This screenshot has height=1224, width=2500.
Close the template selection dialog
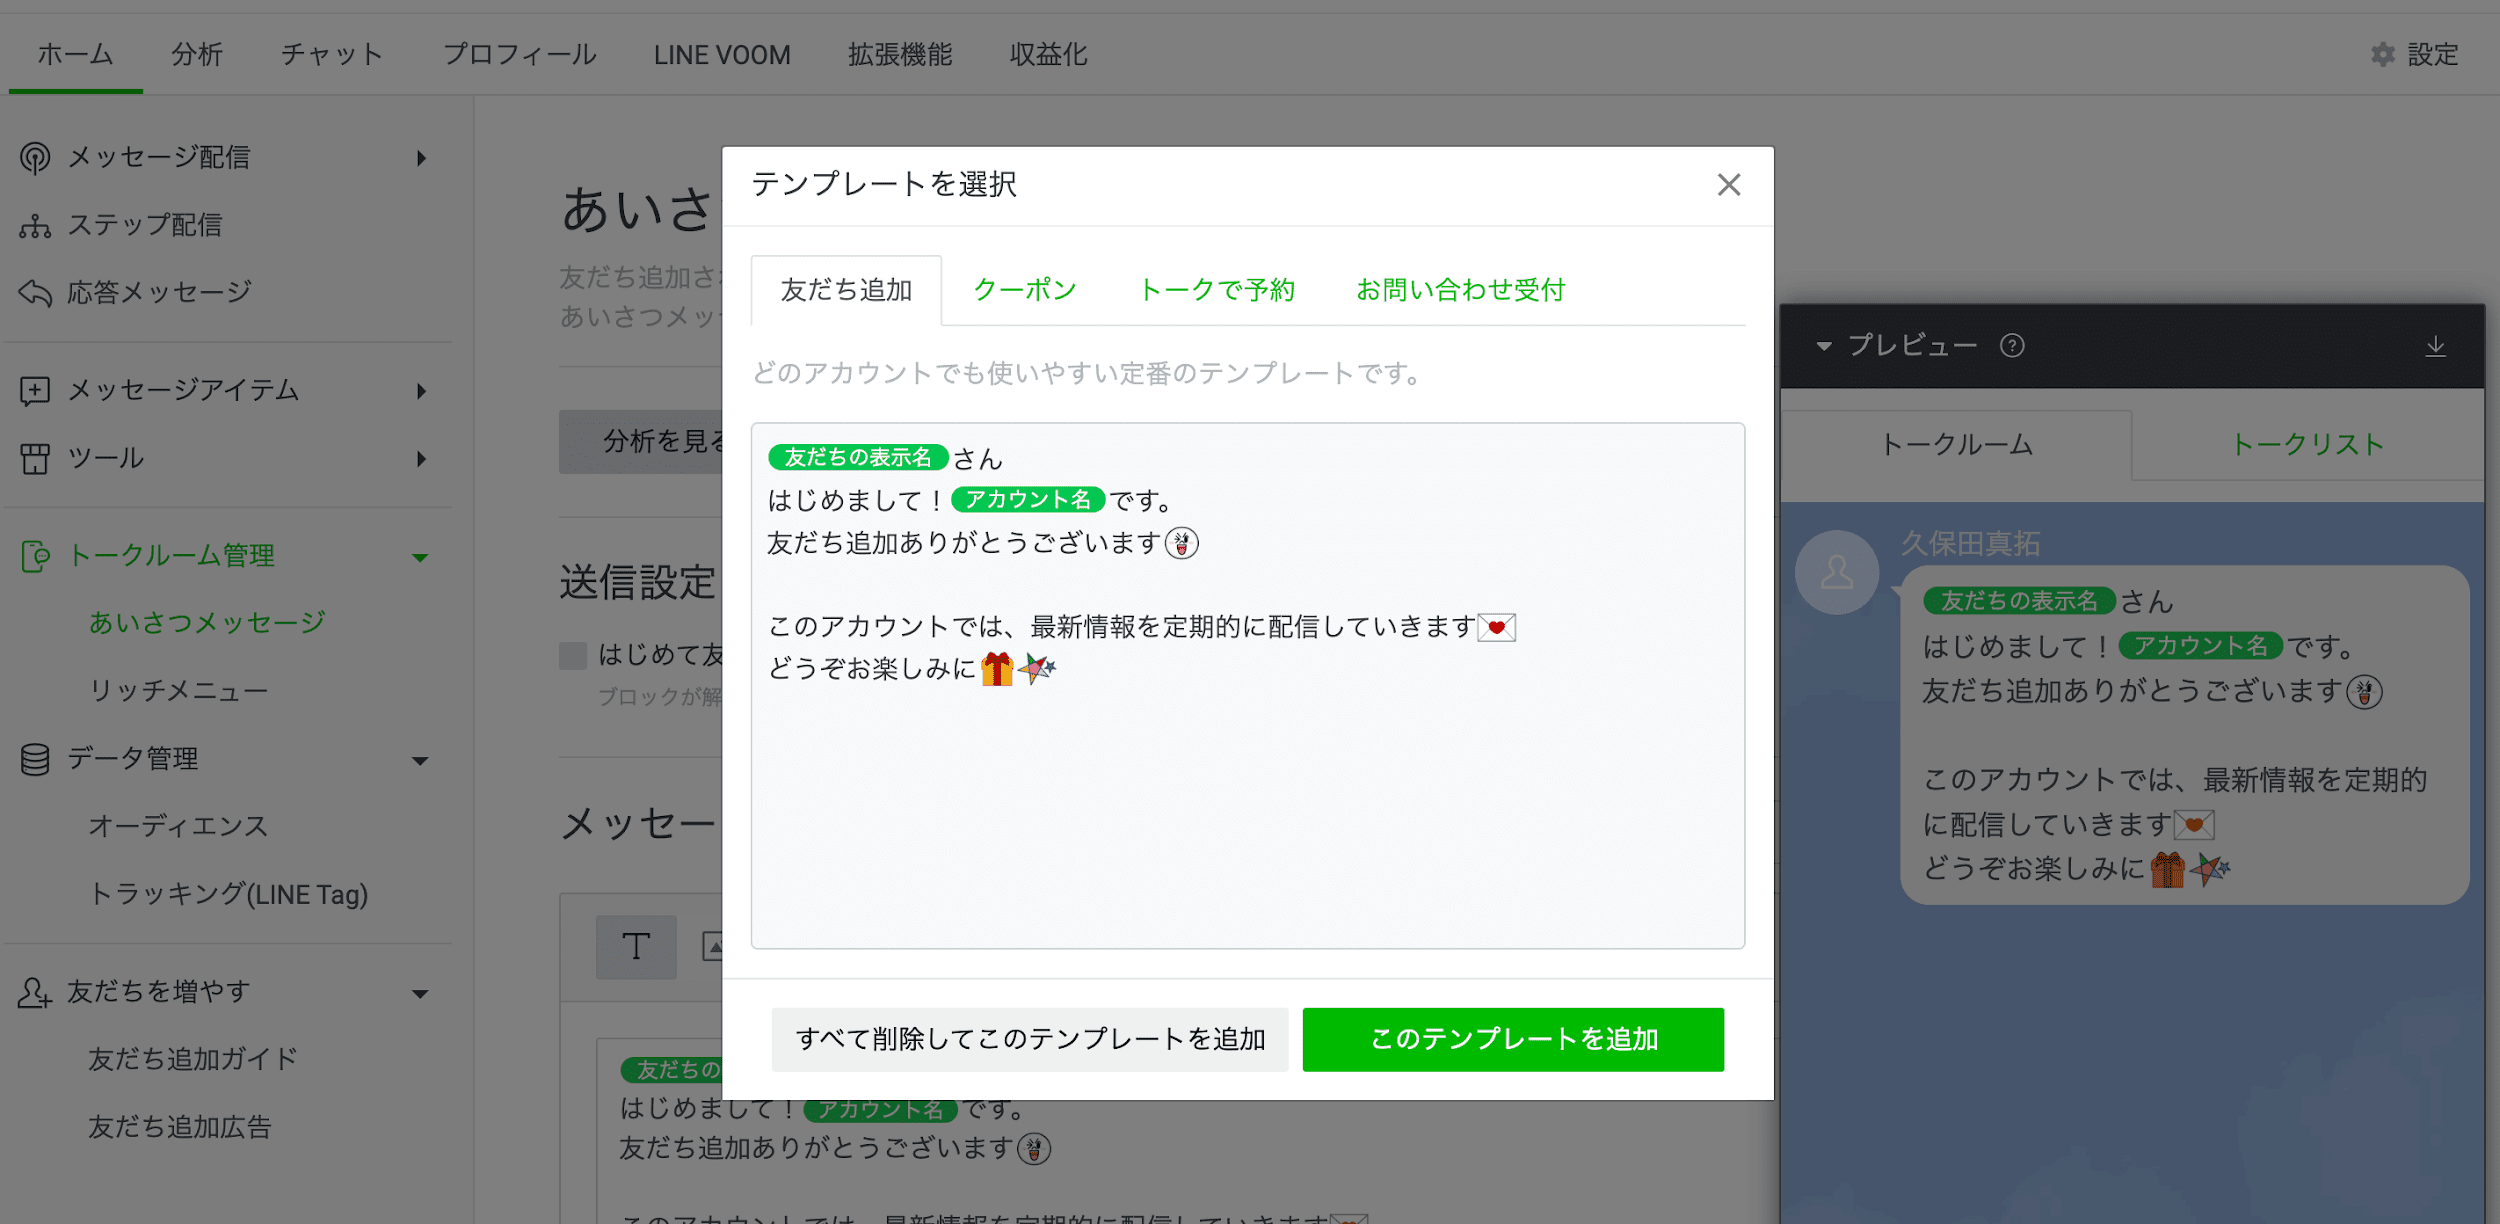pos(1729,185)
